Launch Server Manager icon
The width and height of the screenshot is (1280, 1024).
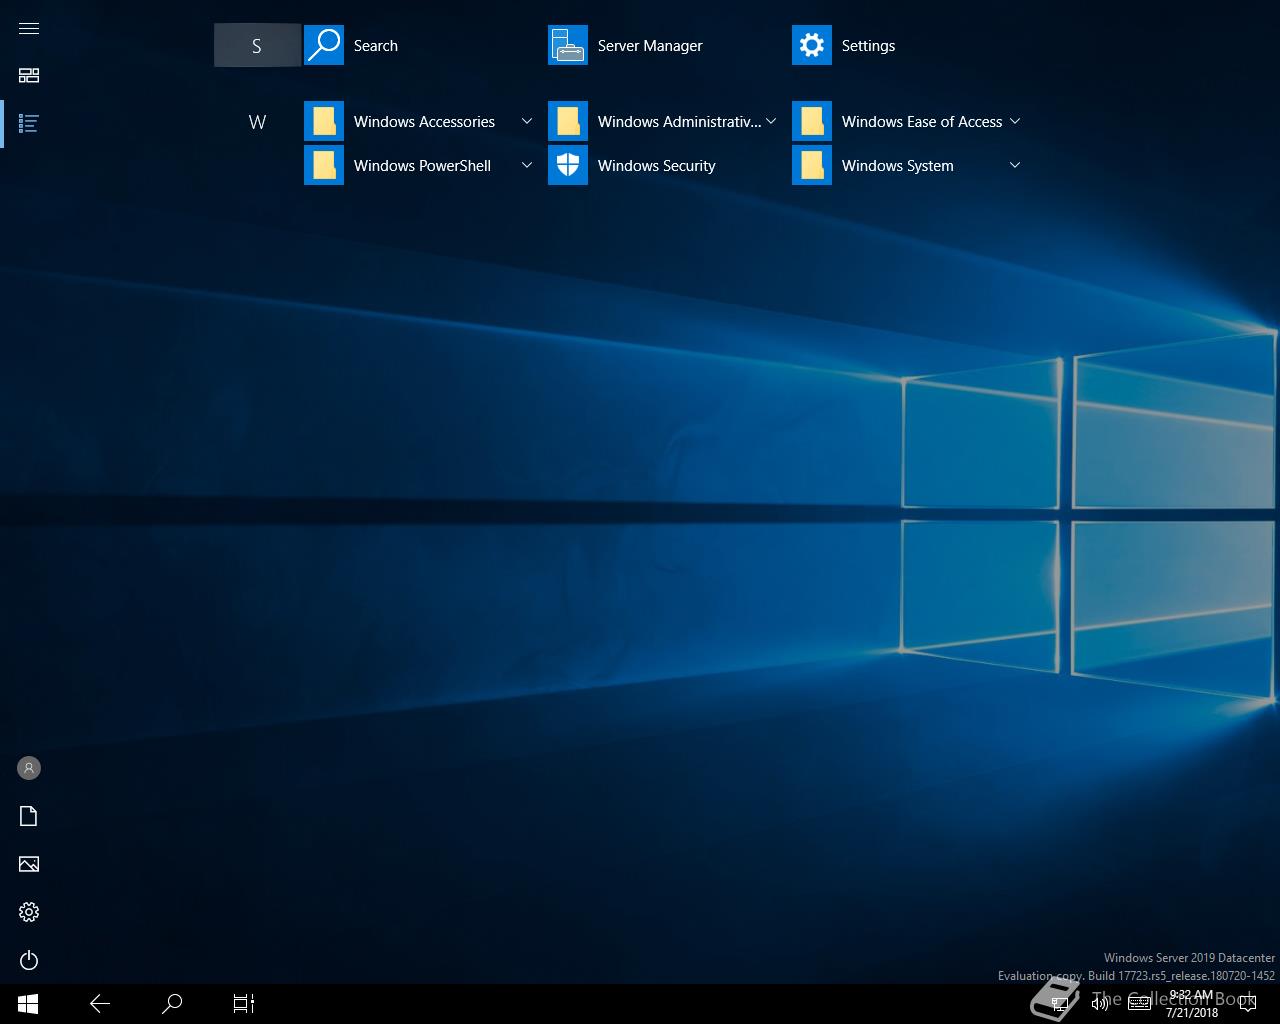[x=568, y=45]
